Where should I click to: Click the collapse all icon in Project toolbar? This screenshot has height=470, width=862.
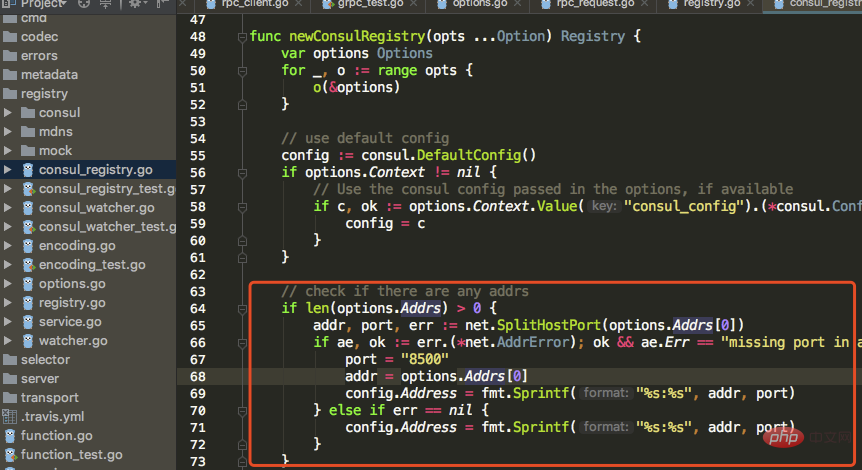(x=106, y=4)
